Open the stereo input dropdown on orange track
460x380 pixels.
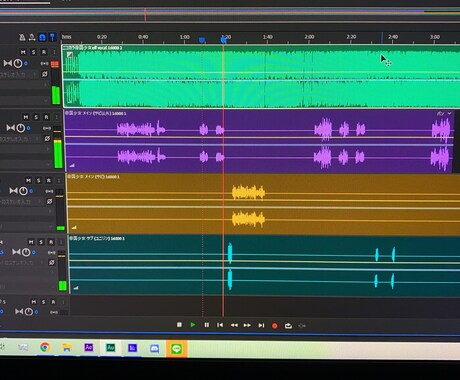21,202
